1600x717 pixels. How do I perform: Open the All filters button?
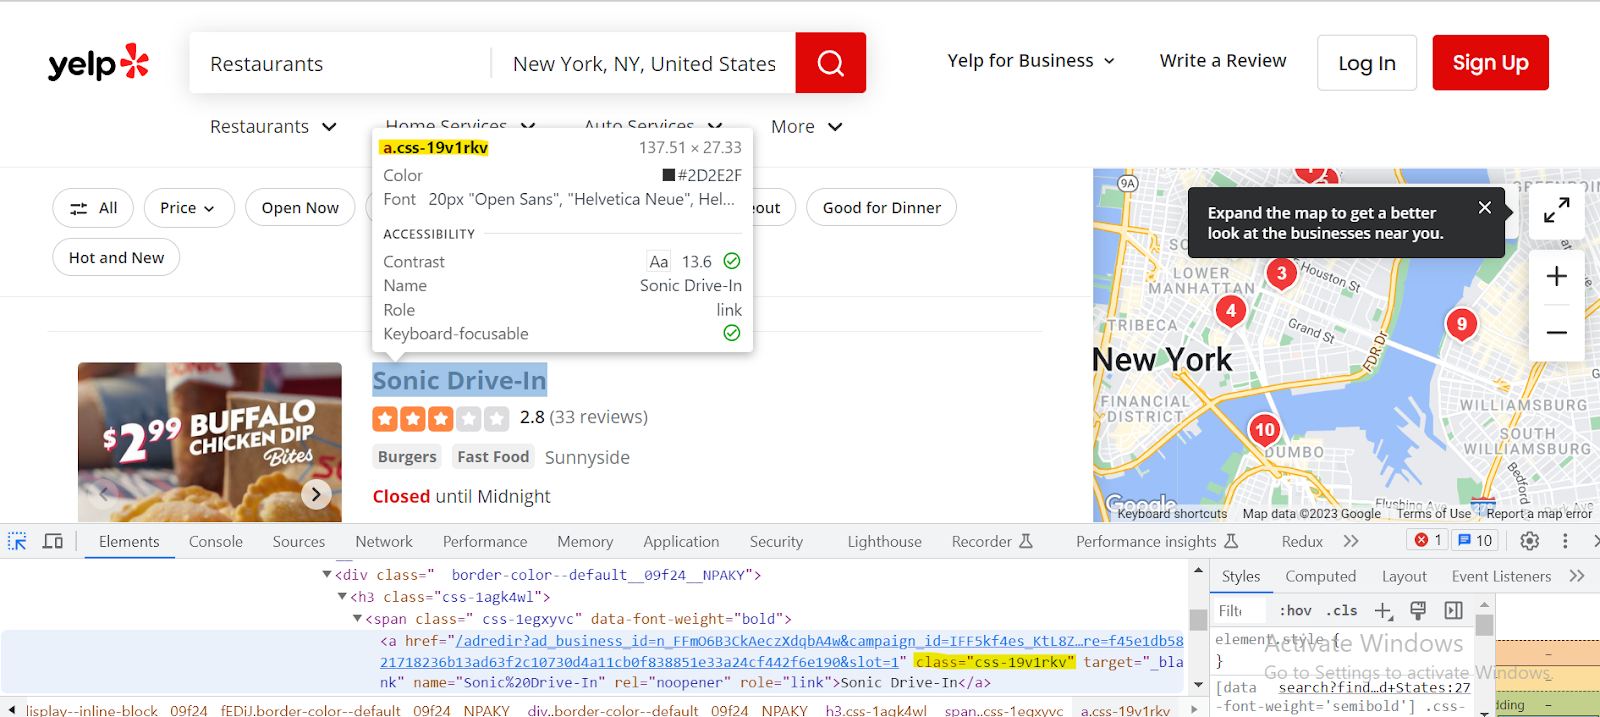coord(93,208)
